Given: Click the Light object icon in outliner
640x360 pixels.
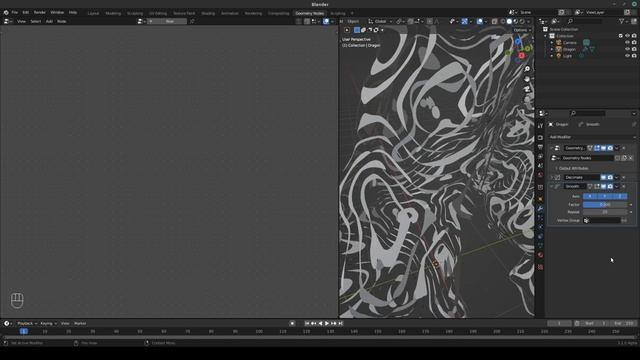Looking at the screenshot, I should [x=559, y=56].
